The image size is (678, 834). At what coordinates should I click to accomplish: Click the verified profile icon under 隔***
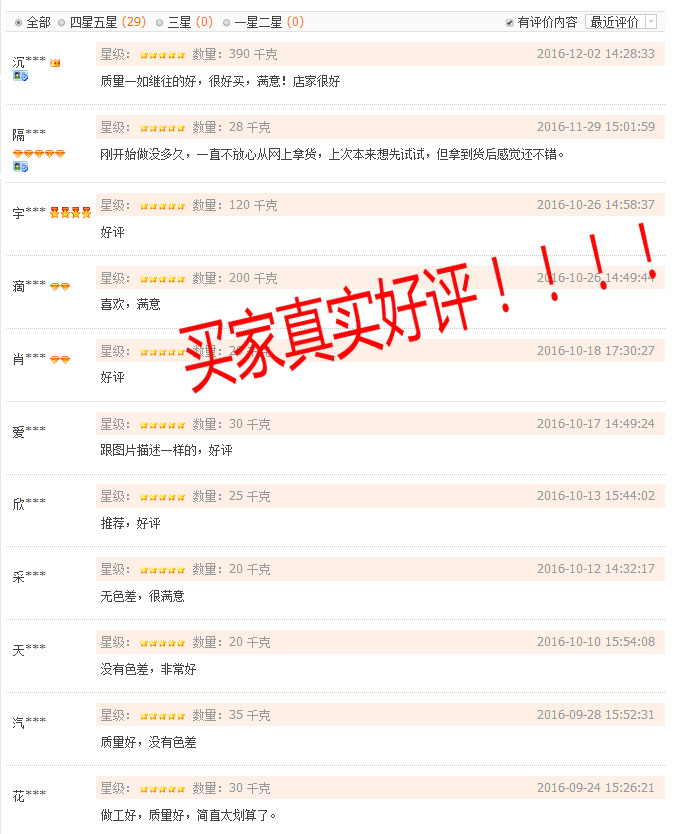click(20, 167)
